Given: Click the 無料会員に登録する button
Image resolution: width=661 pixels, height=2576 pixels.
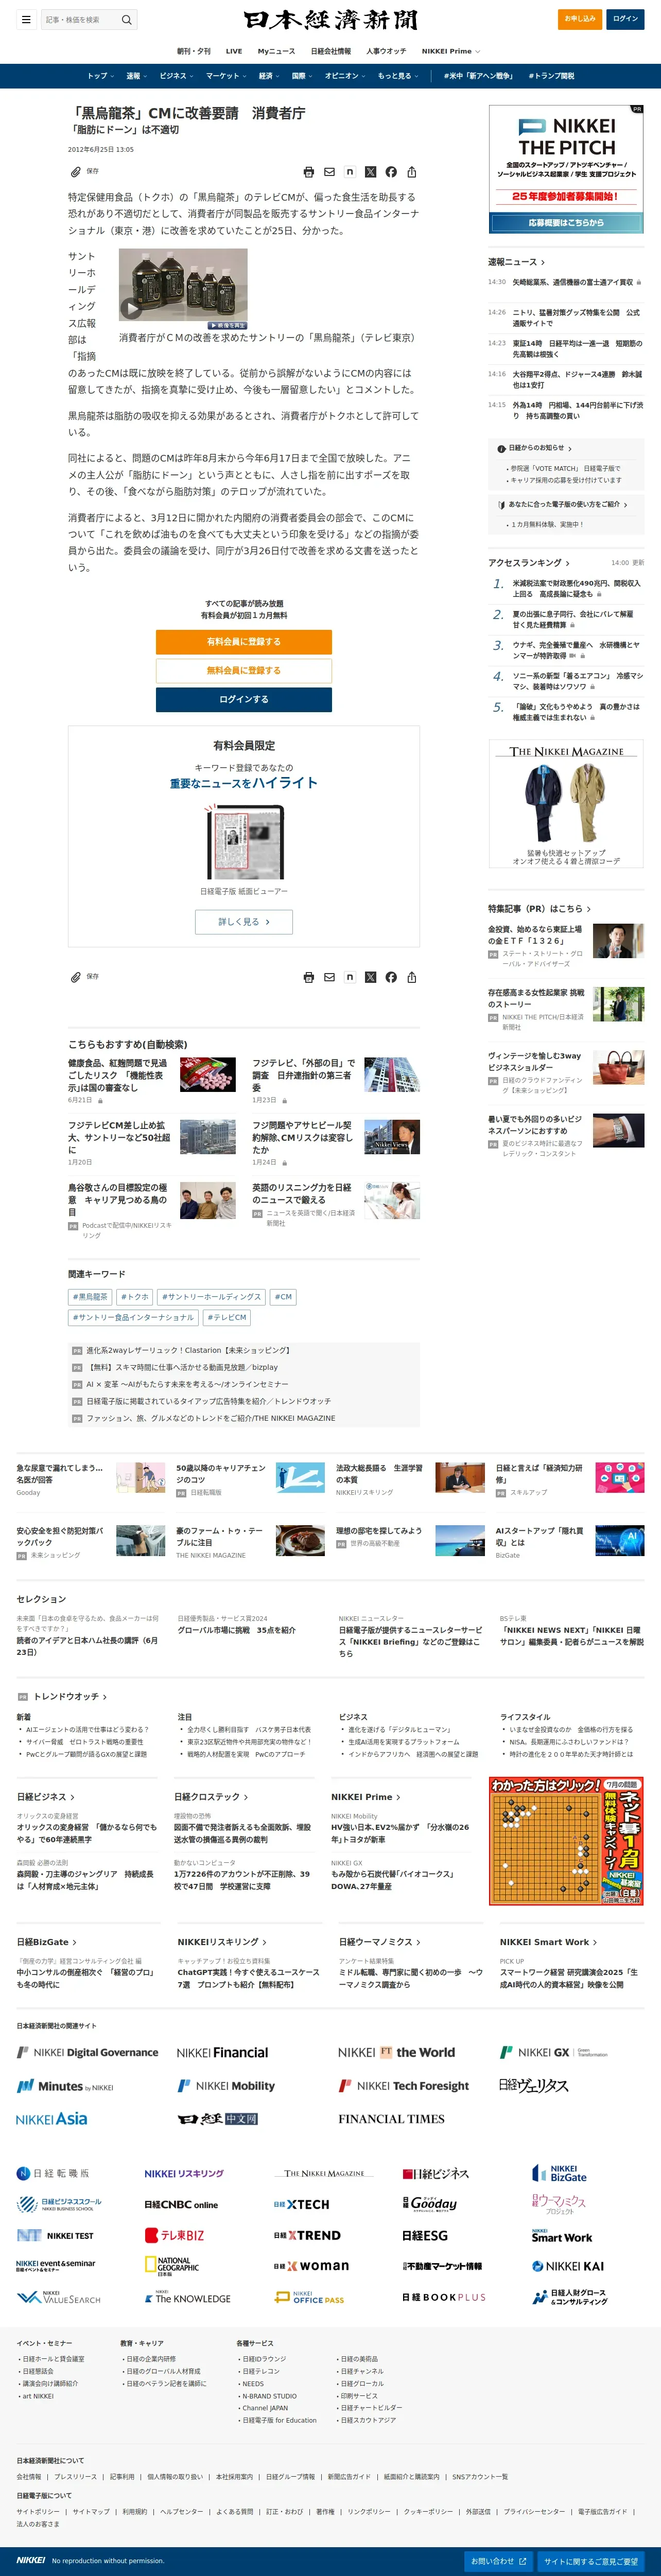Looking at the screenshot, I should [x=244, y=670].
